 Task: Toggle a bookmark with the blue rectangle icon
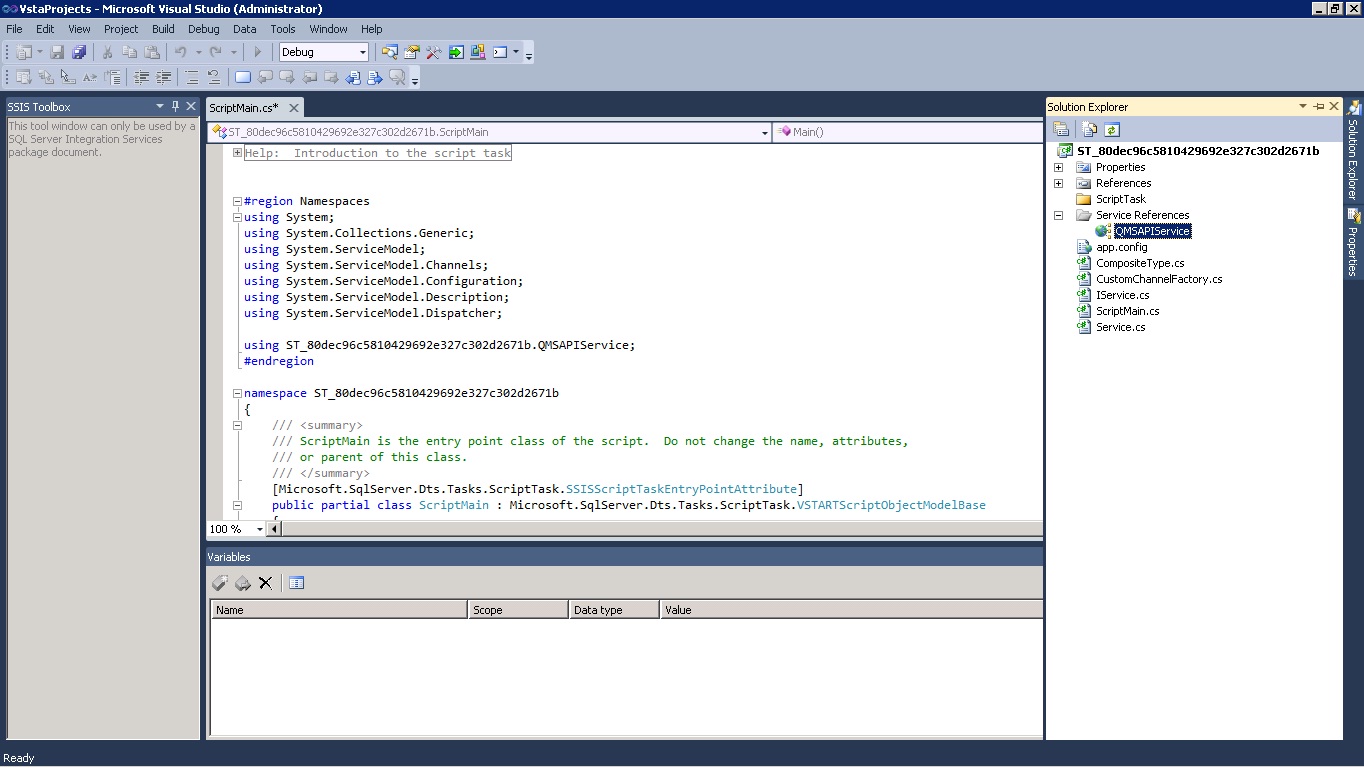click(x=243, y=77)
